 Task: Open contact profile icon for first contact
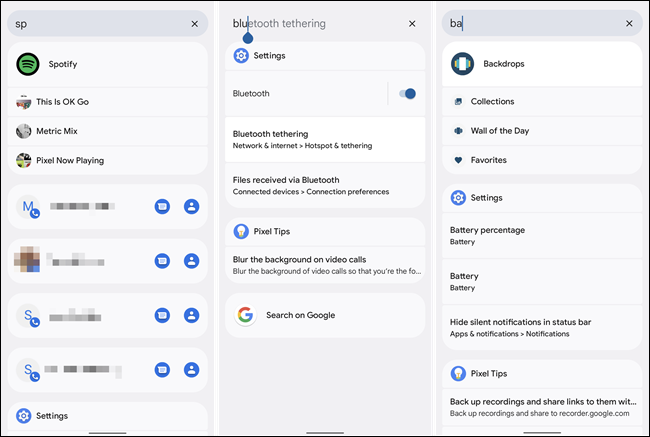point(192,206)
